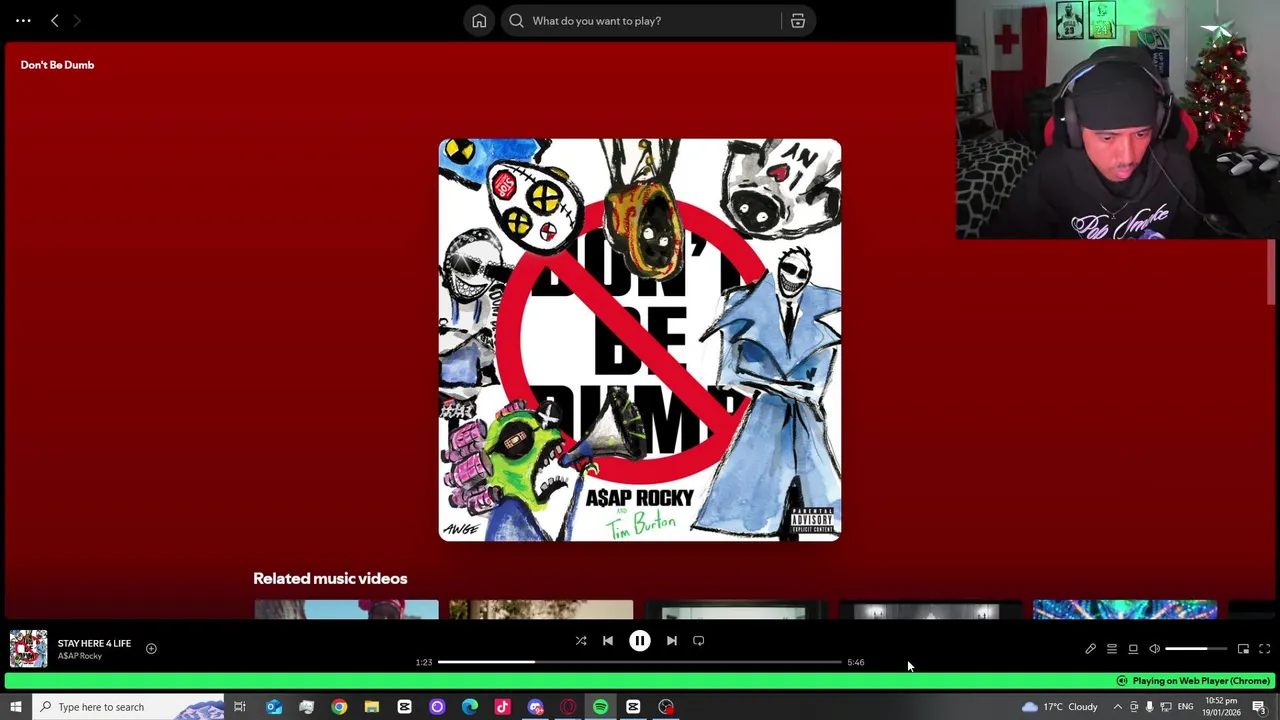Open Opera browser from the taskbar
Image resolution: width=1280 pixels, height=720 pixels.
click(568, 707)
